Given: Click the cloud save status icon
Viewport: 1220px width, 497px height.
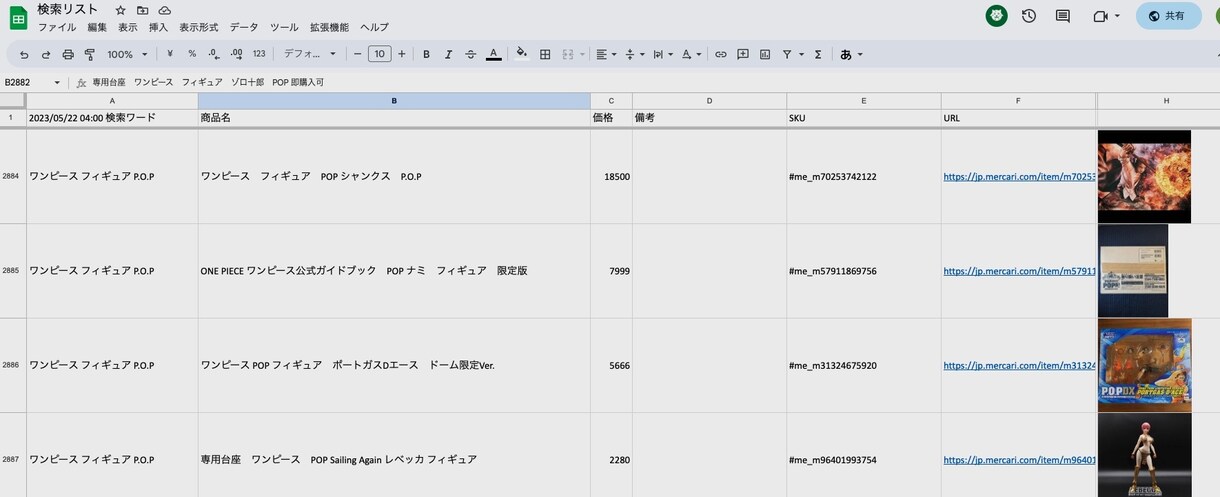Looking at the screenshot, I should [x=164, y=10].
